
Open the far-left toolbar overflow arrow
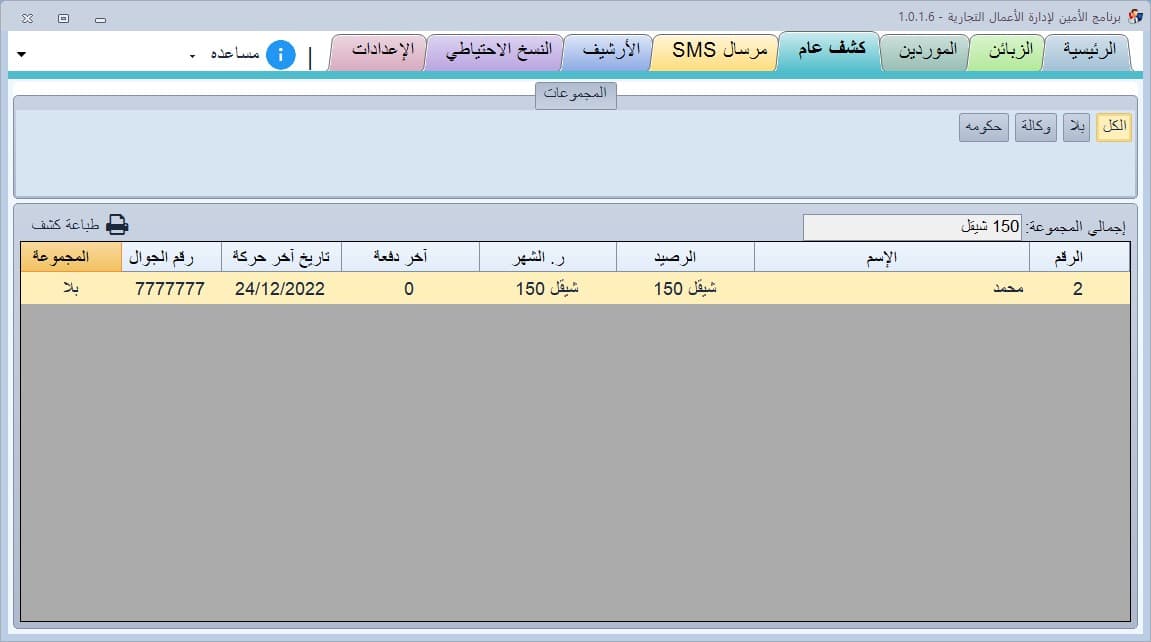pyautogui.click(x=21, y=54)
